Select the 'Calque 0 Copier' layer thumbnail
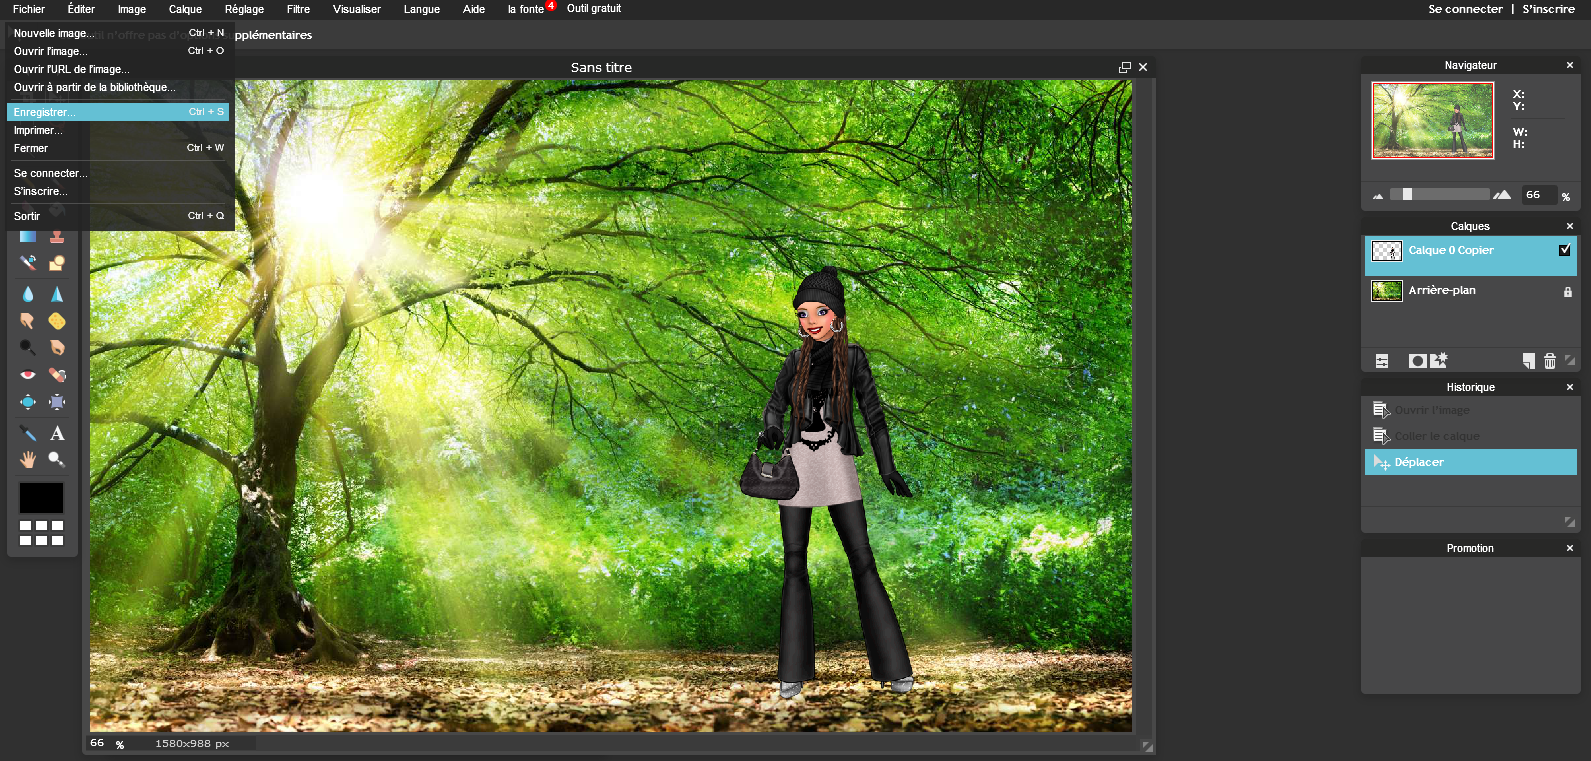Viewport: 1591px width, 761px height. tap(1387, 251)
